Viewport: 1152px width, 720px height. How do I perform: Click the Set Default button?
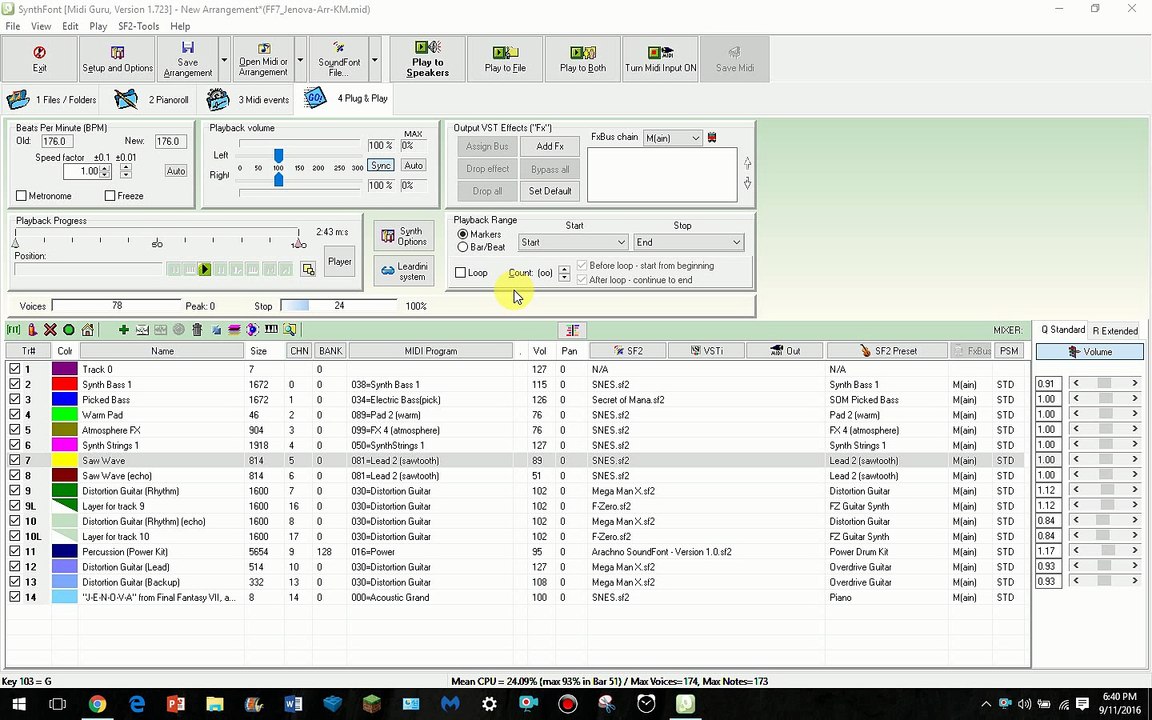(x=550, y=191)
